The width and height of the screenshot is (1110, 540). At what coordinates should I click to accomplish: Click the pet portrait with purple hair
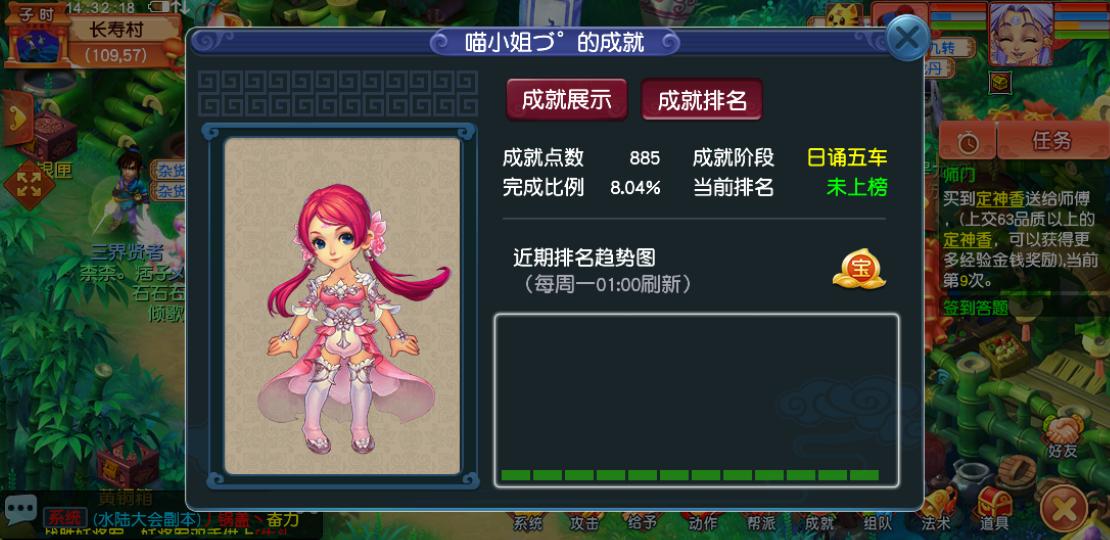(x=1020, y=33)
